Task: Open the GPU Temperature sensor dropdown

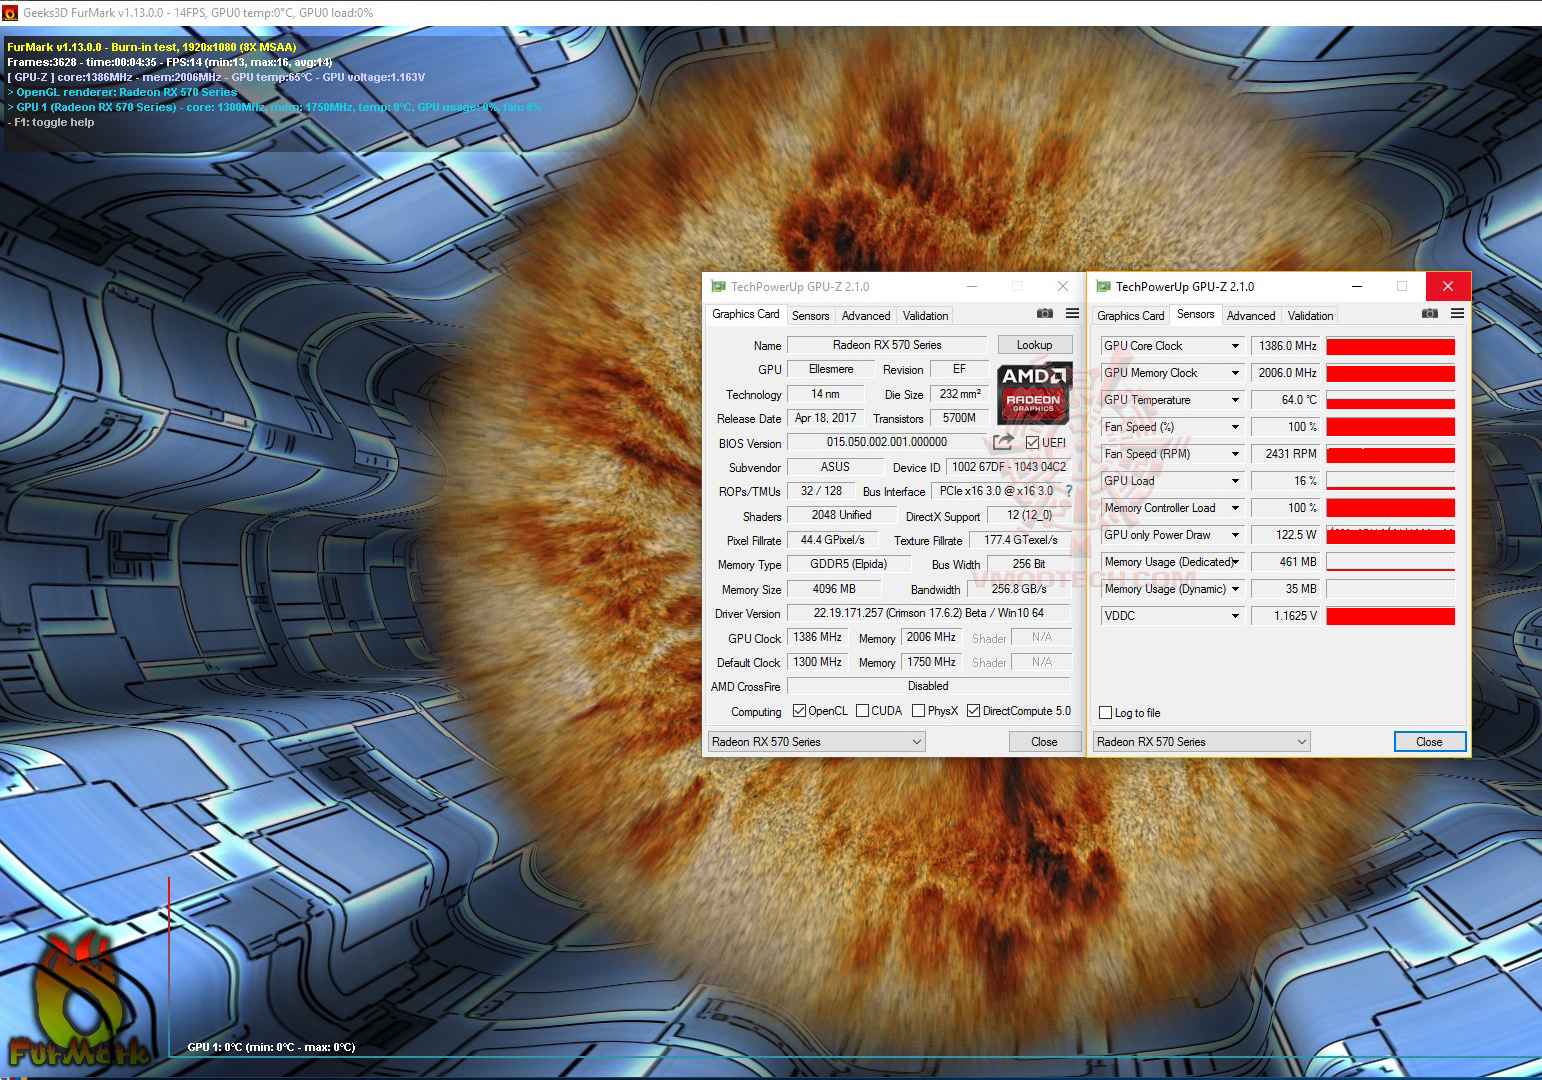Action: (1235, 400)
